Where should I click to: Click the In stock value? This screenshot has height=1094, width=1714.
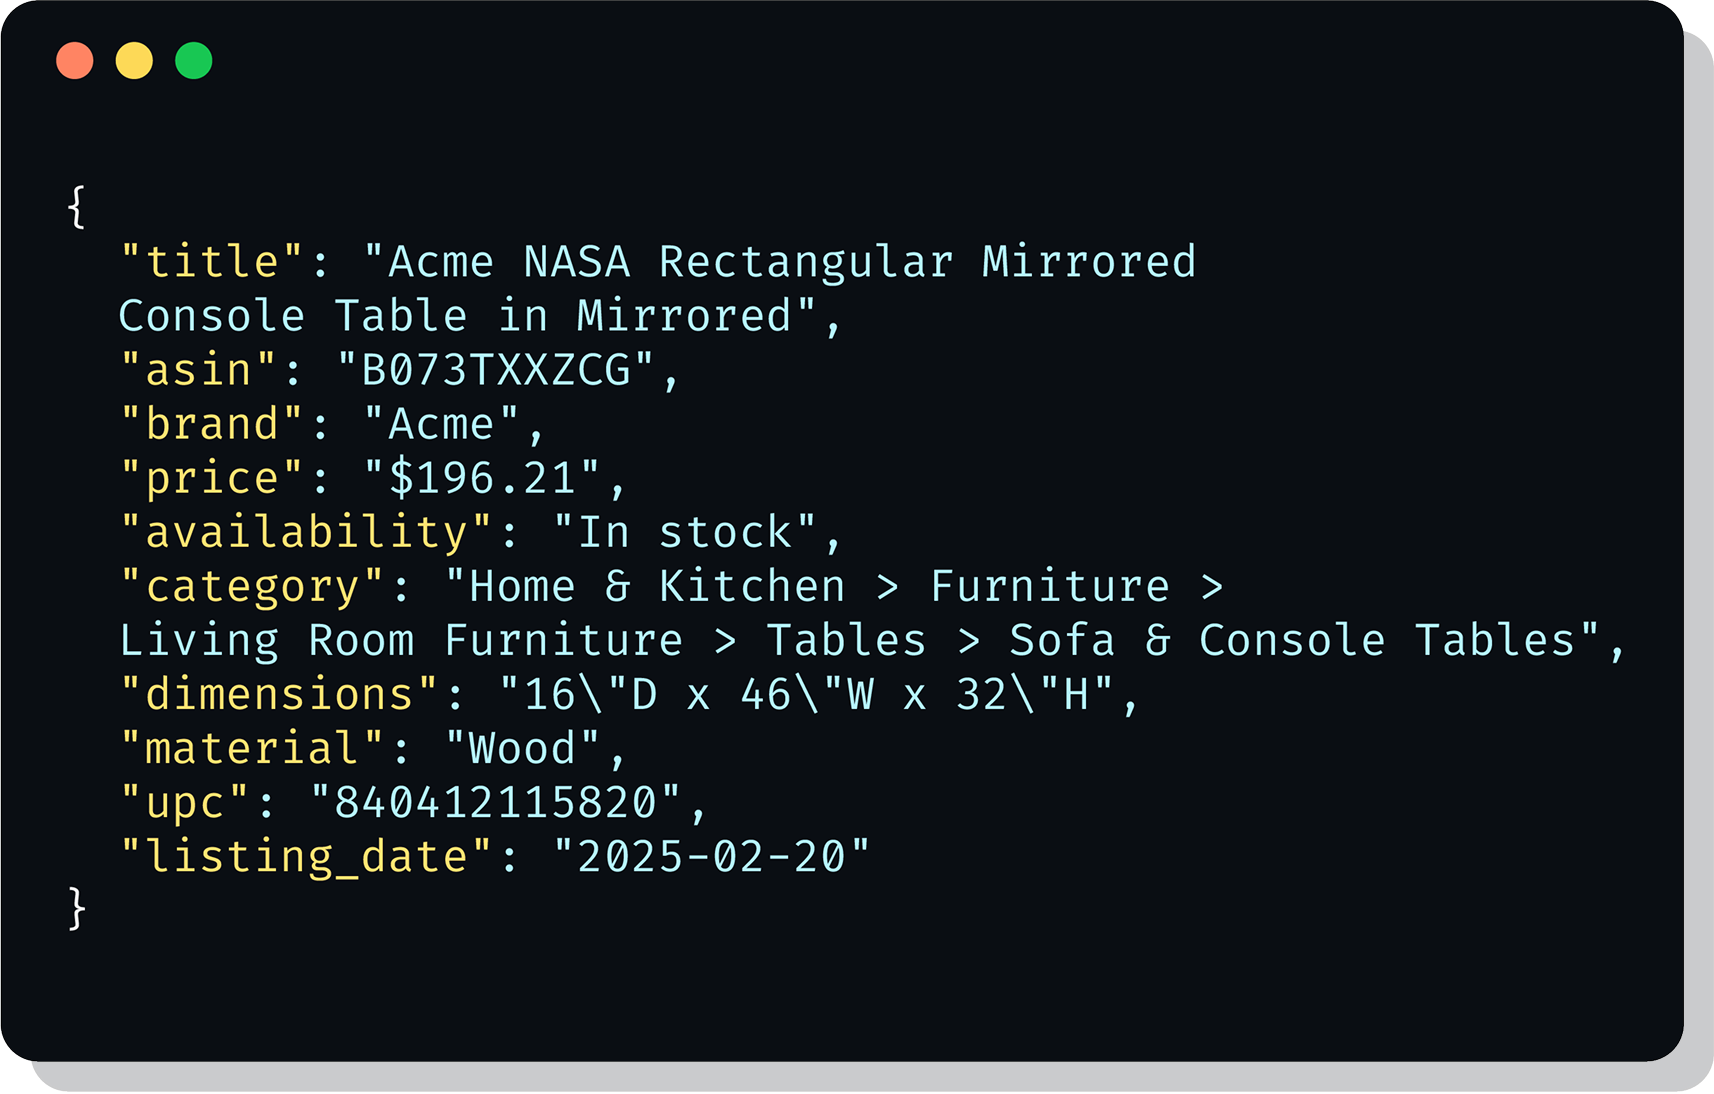[x=685, y=532]
